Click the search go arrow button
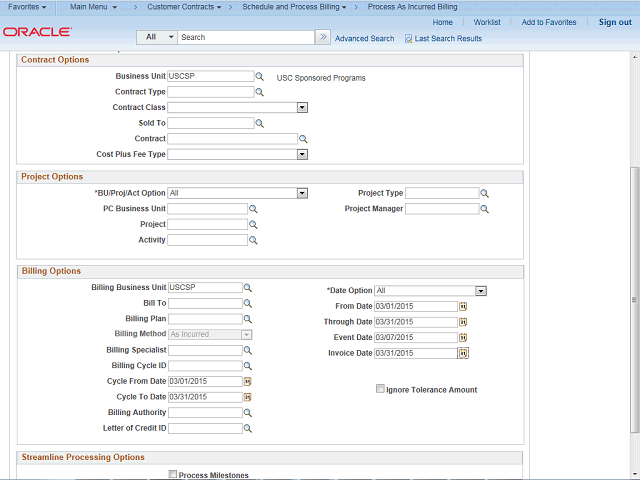The image size is (640, 480). pos(322,37)
